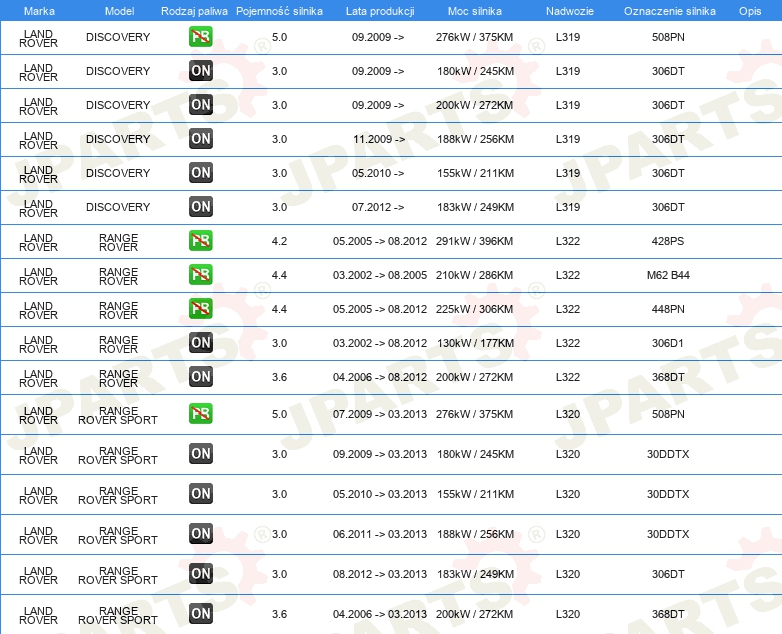Click the 06.2011 -> 03.2013 production years cell
Screen dimensions: 782x634
point(380,534)
